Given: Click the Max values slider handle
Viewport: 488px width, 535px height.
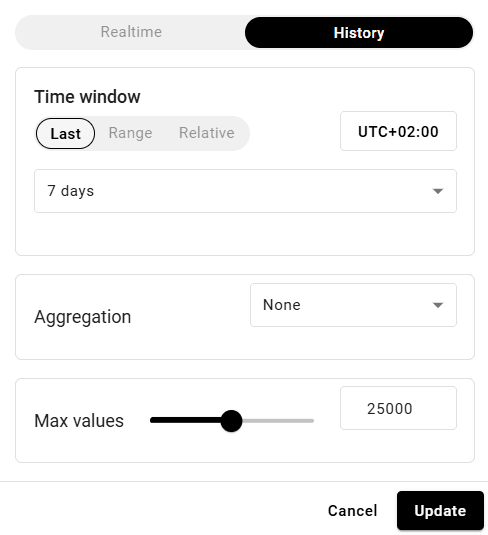Looking at the screenshot, I should click(x=231, y=421).
